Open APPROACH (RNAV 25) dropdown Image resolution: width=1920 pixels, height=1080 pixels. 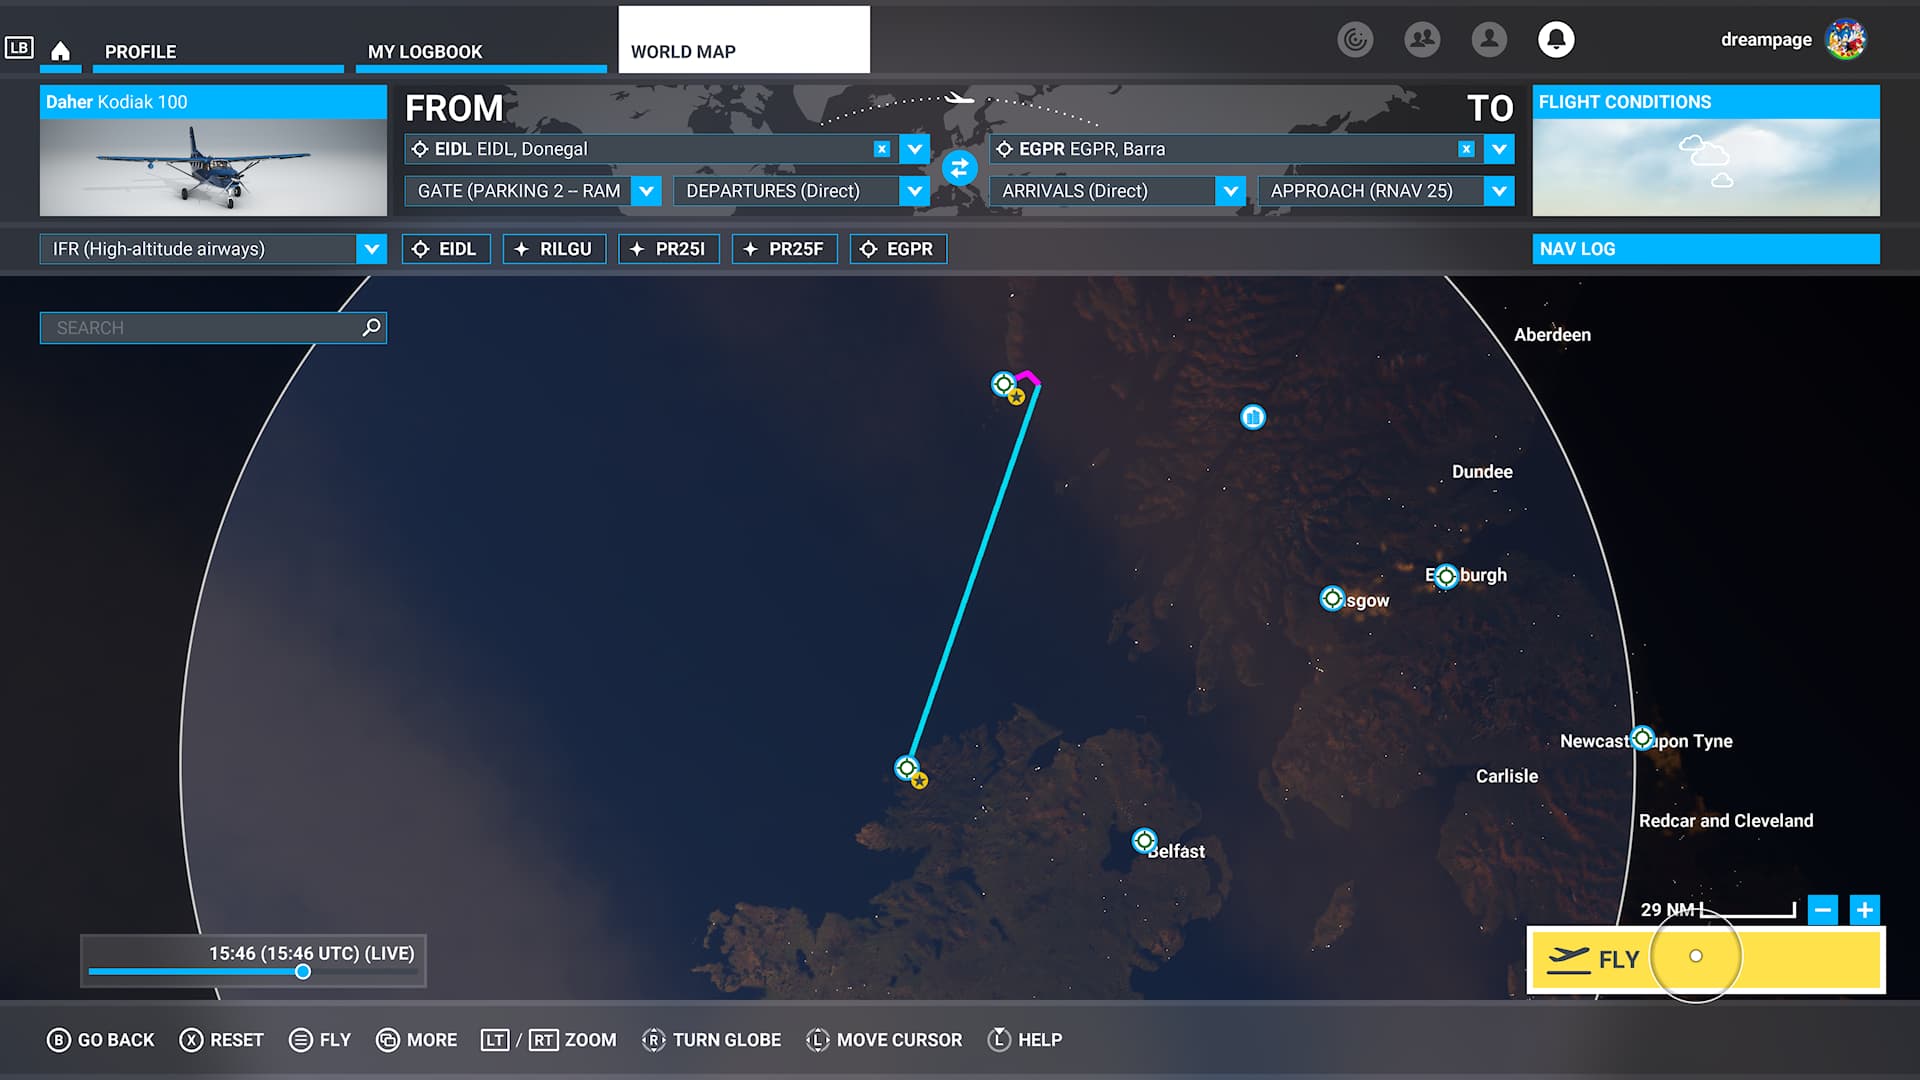coord(1498,191)
